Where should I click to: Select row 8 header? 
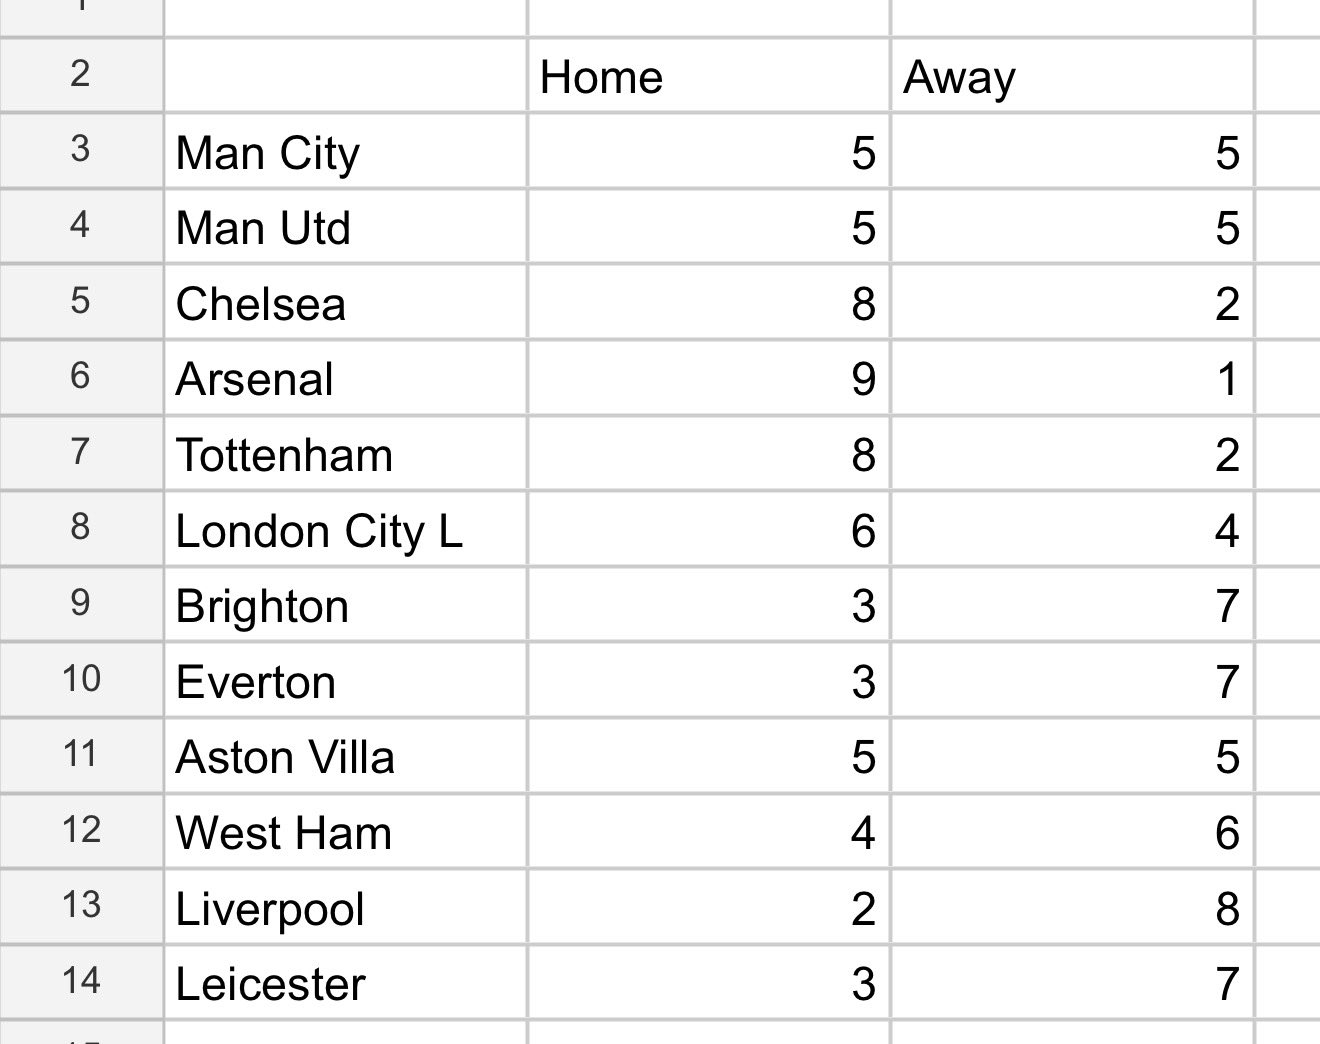coord(80,527)
